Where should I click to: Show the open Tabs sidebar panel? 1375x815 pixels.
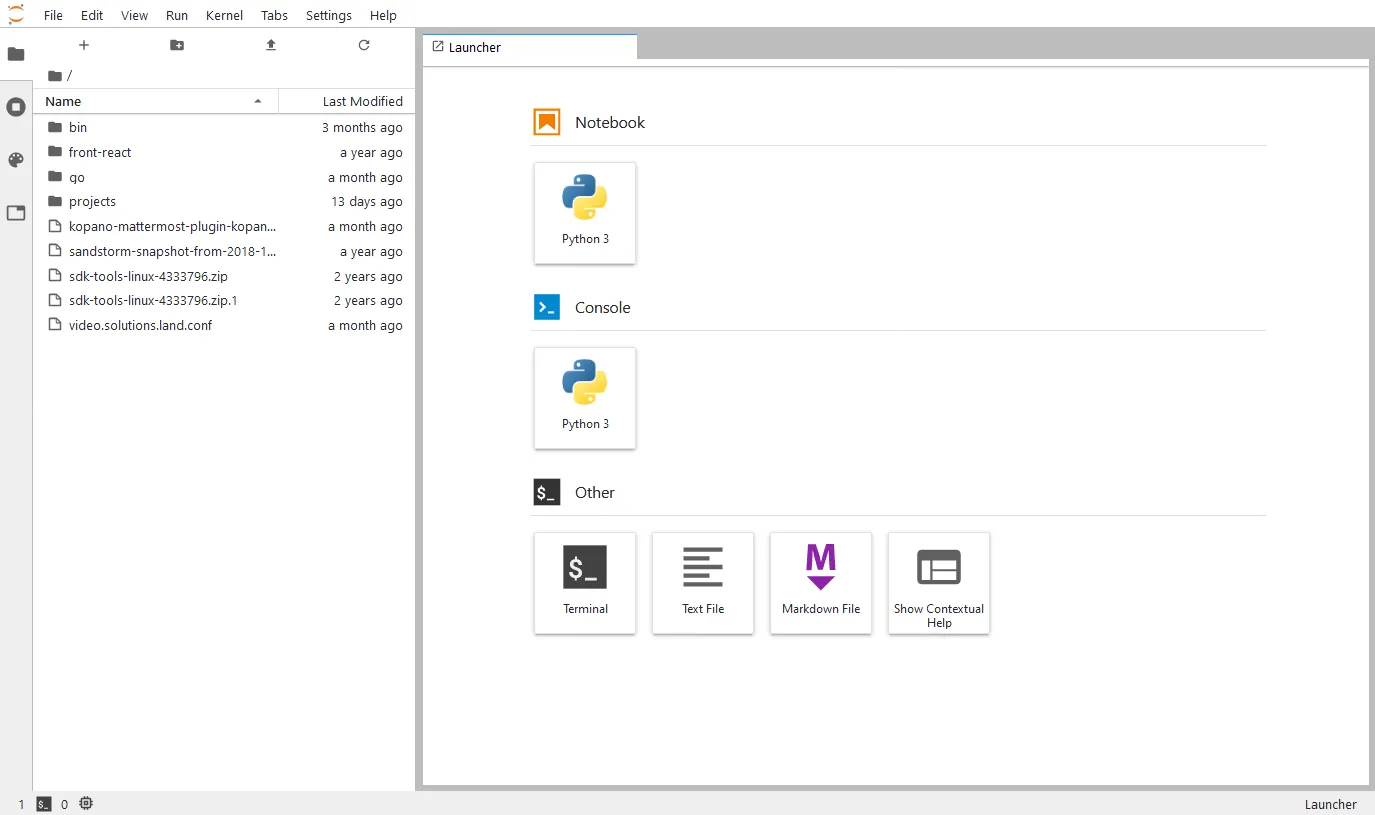point(16,213)
